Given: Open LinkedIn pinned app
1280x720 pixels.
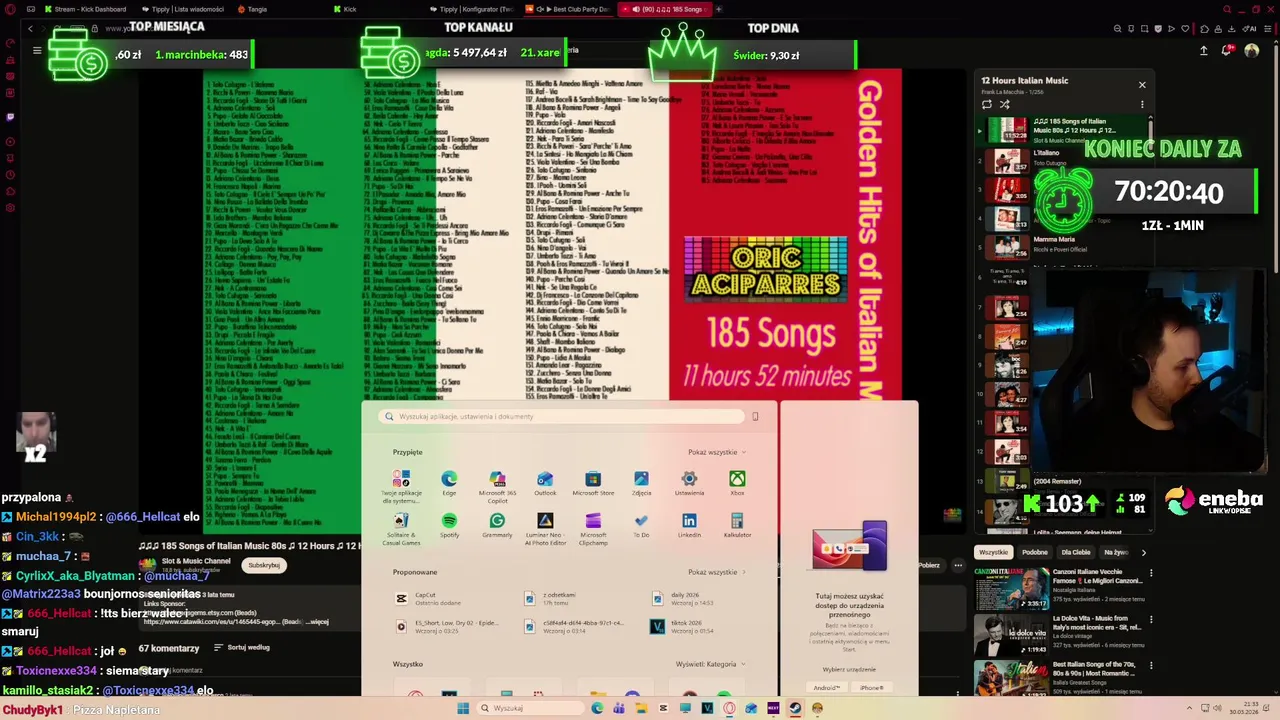Looking at the screenshot, I should click(689, 525).
